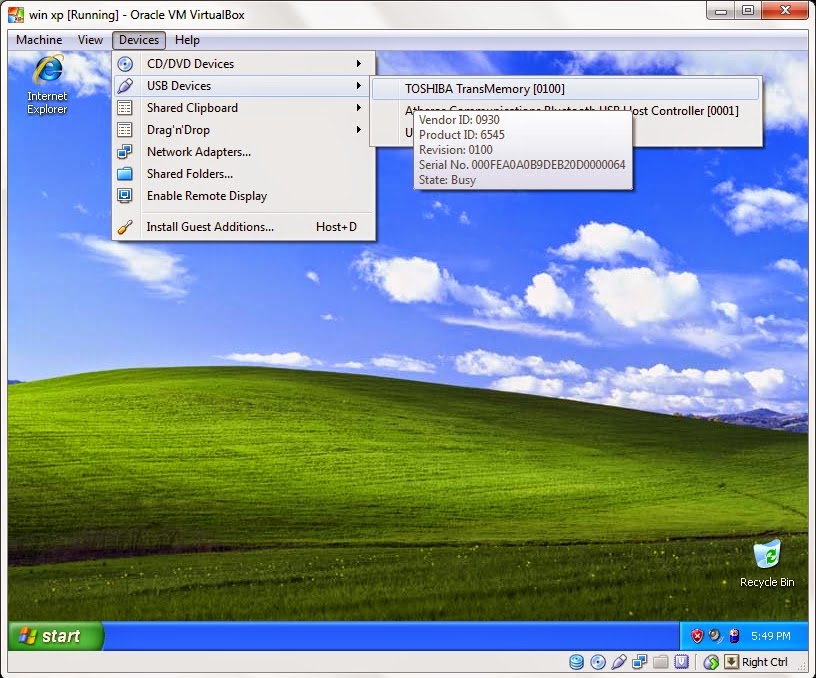Attach TOSHIBA TransMemory [0100] USB device

566,89
